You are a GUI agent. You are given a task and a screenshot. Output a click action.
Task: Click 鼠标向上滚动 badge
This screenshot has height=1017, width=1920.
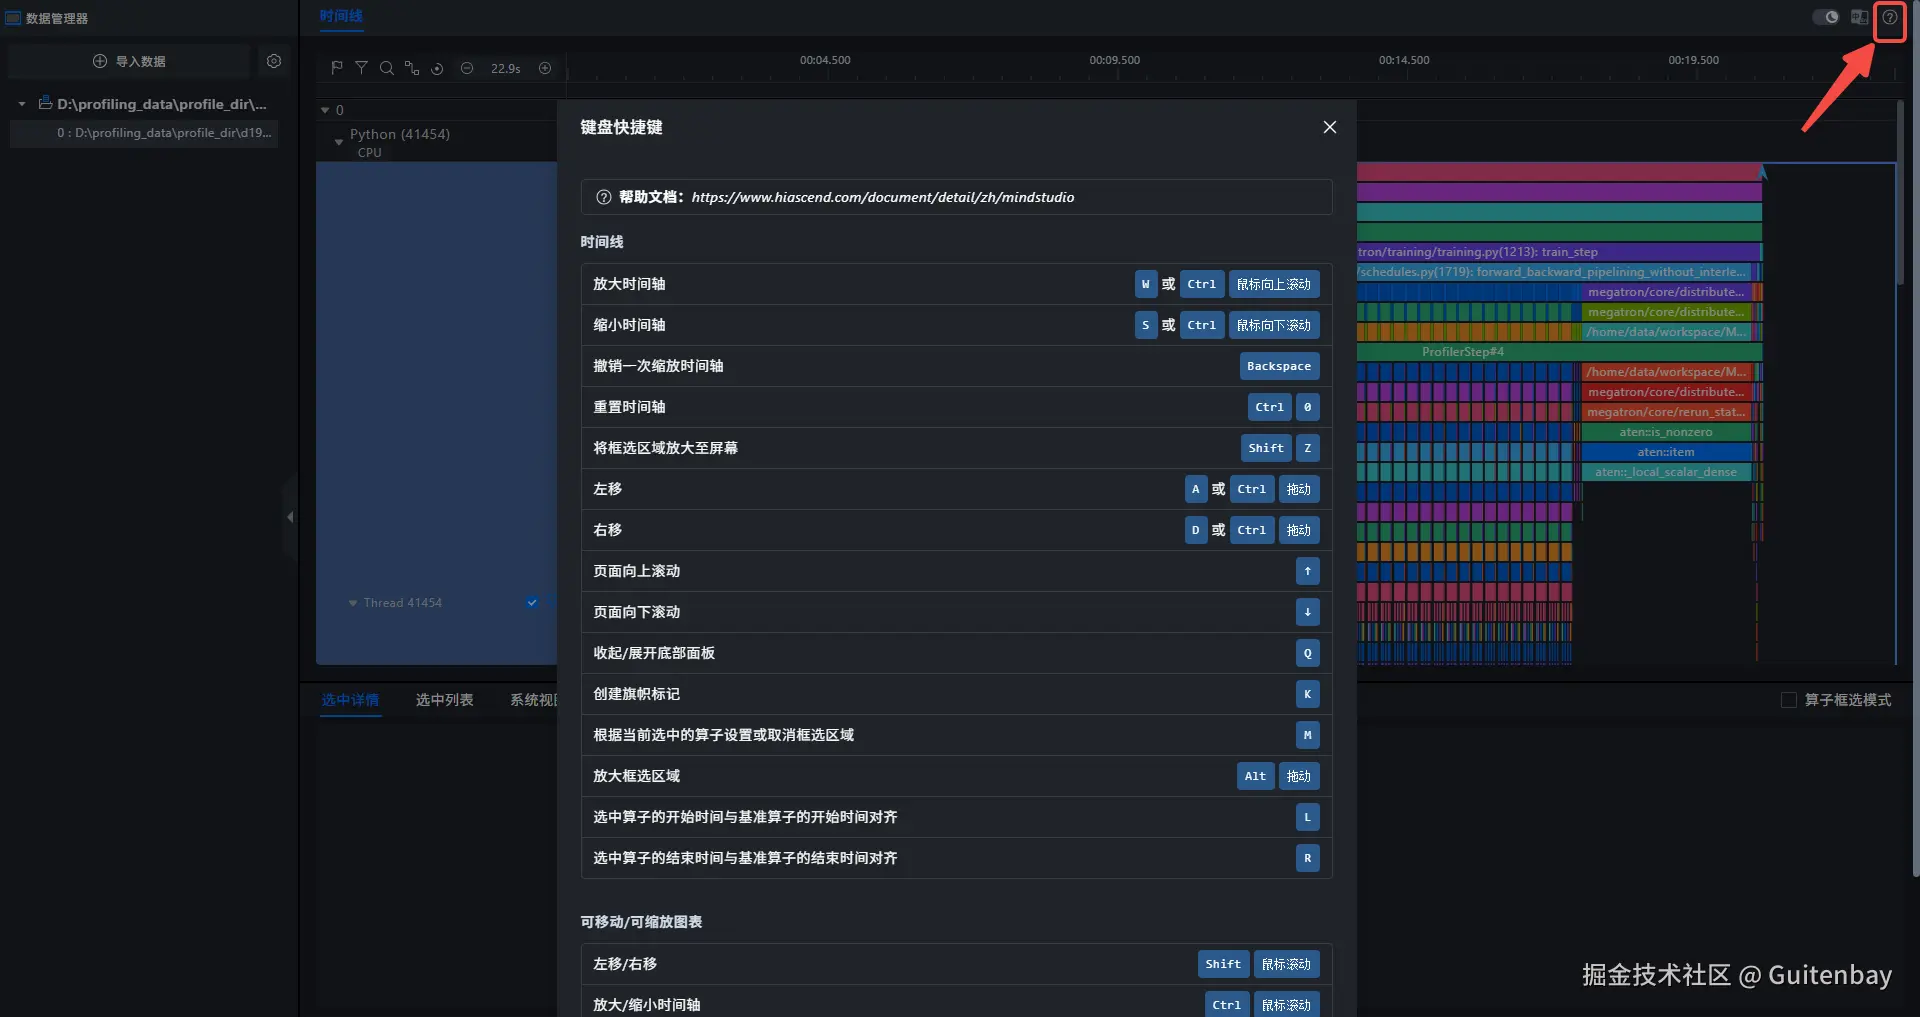click(x=1274, y=284)
